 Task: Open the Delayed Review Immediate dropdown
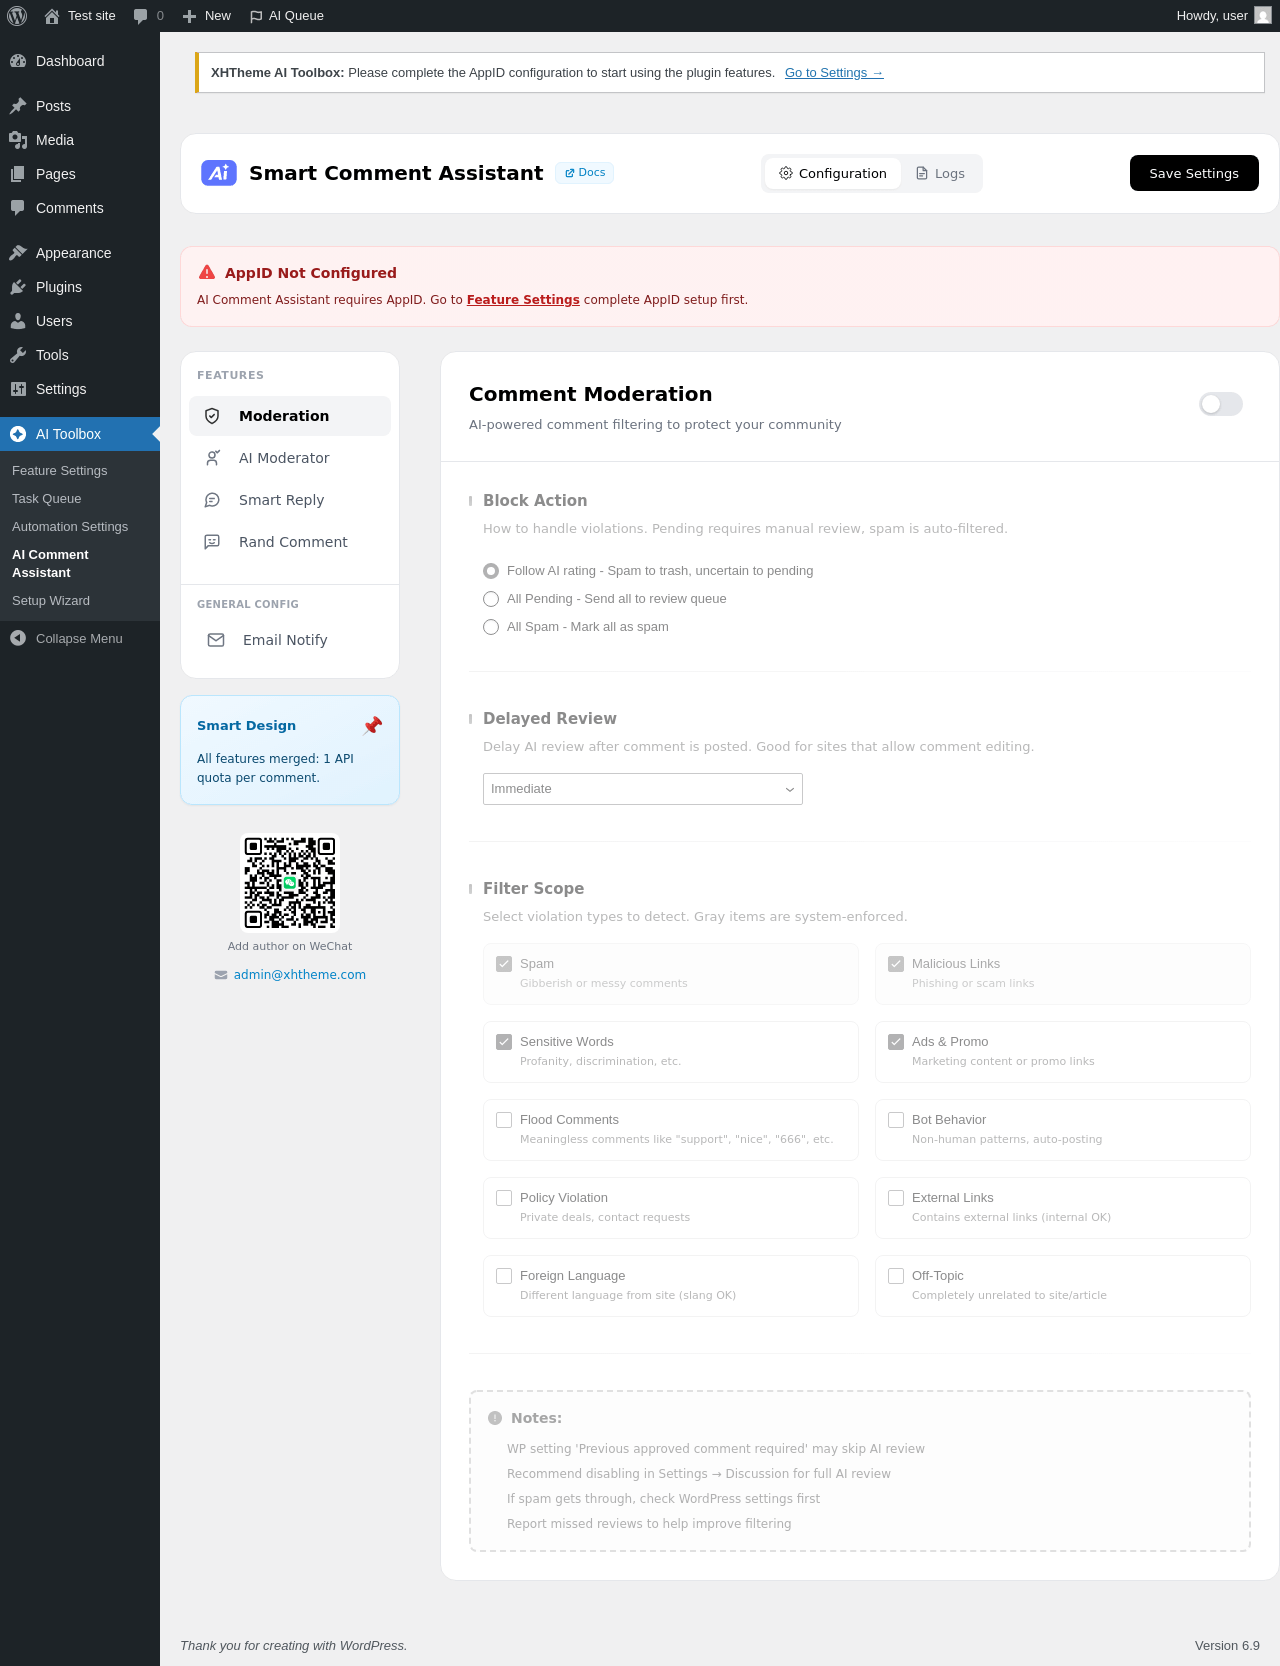642,789
